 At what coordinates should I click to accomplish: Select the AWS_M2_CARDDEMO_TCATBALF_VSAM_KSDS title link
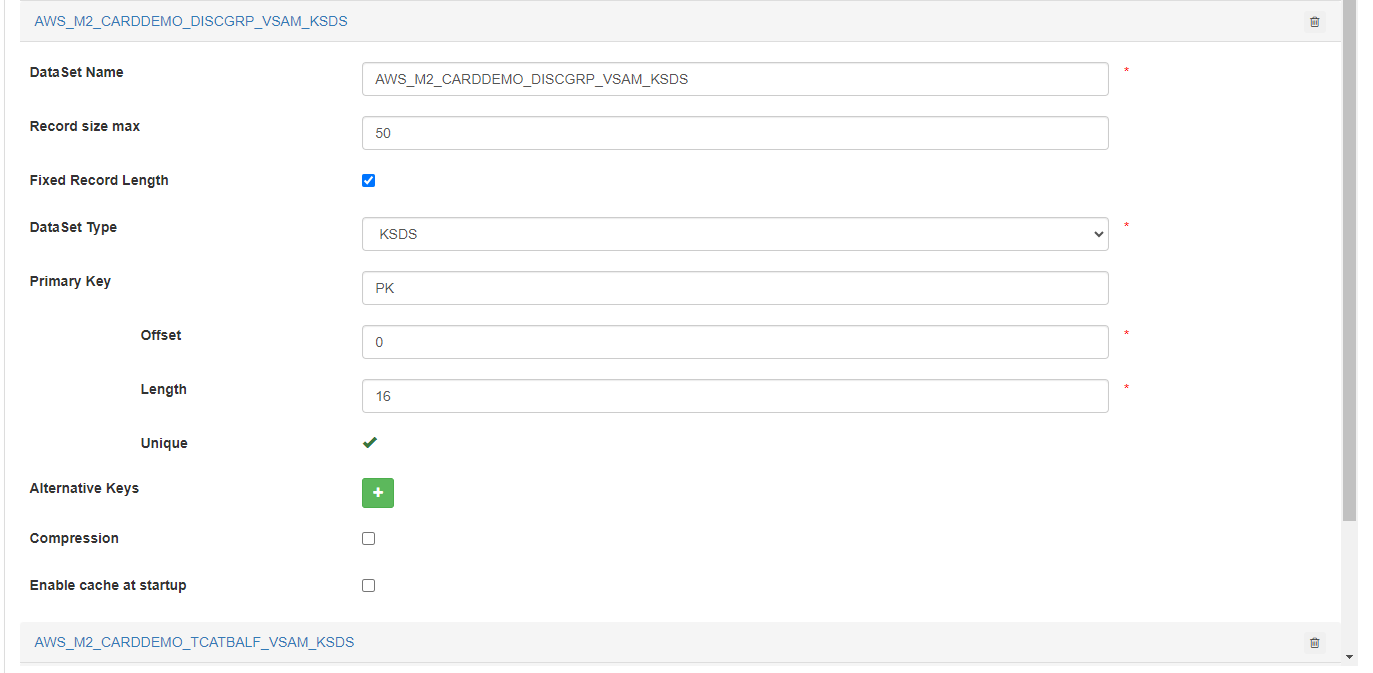point(192,642)
